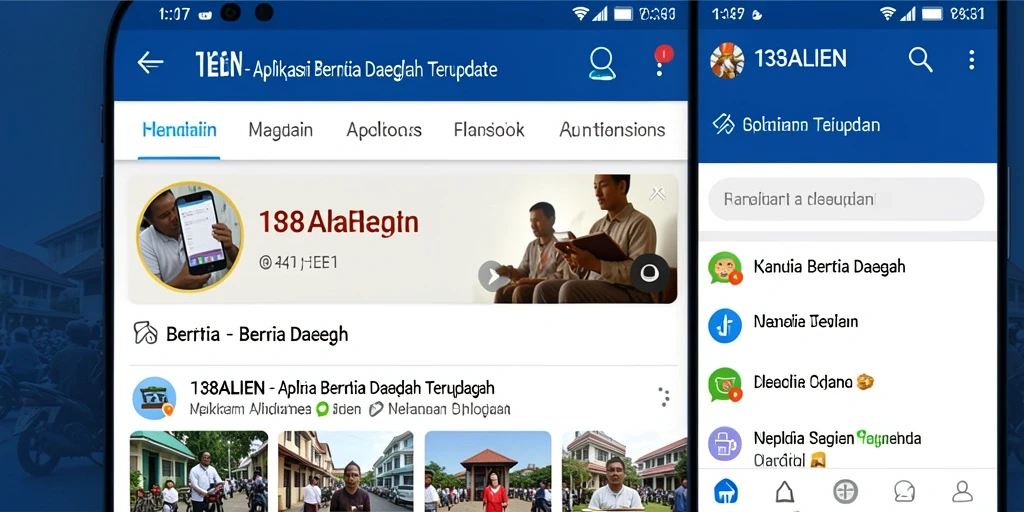The image size is (1024, 512).
Task: Open first post photo with green-roof building
Action: (199, 470)
